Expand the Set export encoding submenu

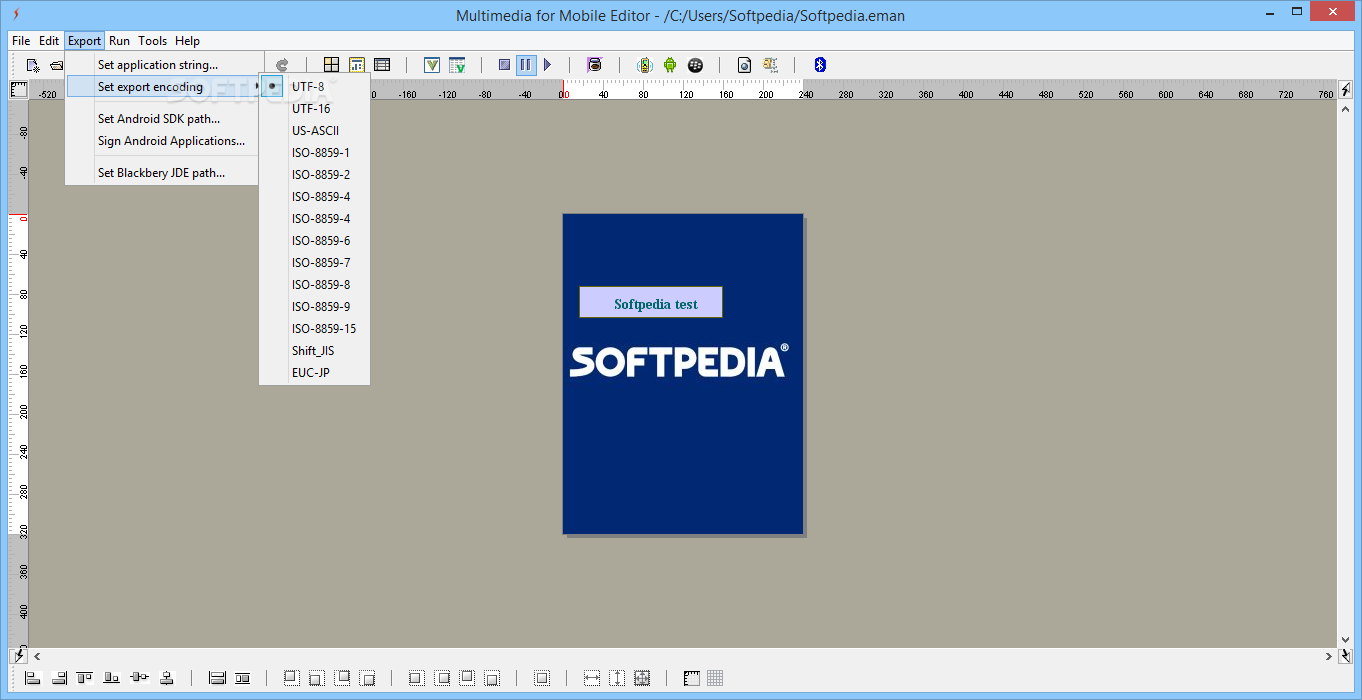tap(163, 87)
